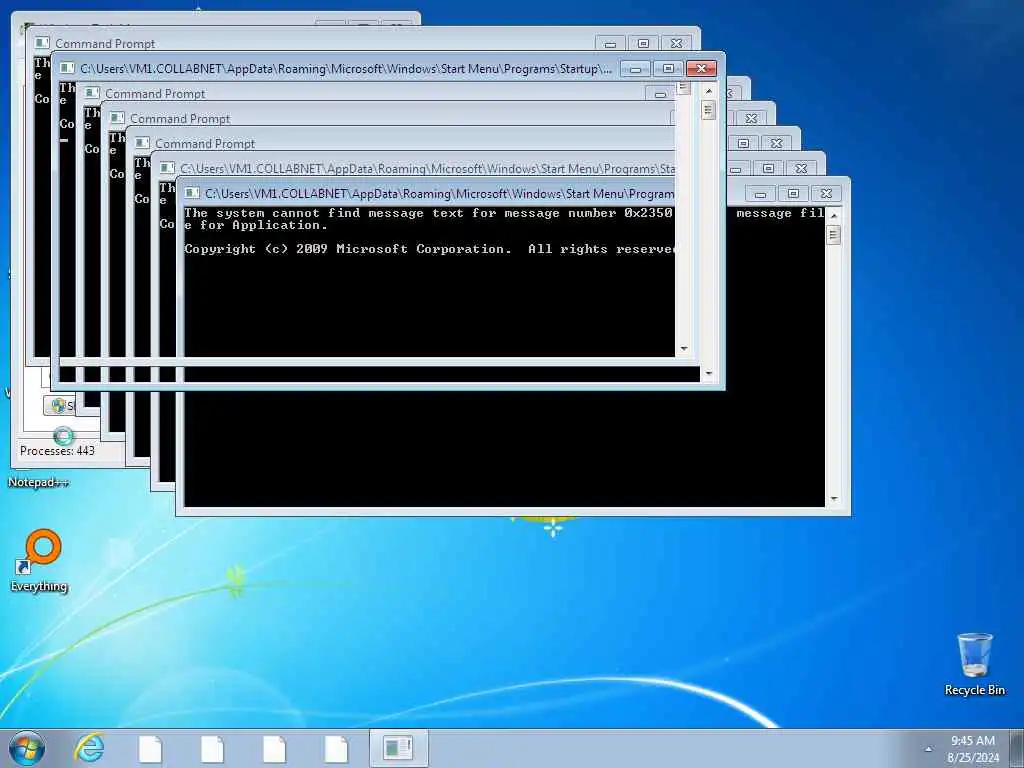Click scroll-up arrow in the 0x2350 console
Image resolution: width=1024 pixels, height=768 pixels.
833,216
